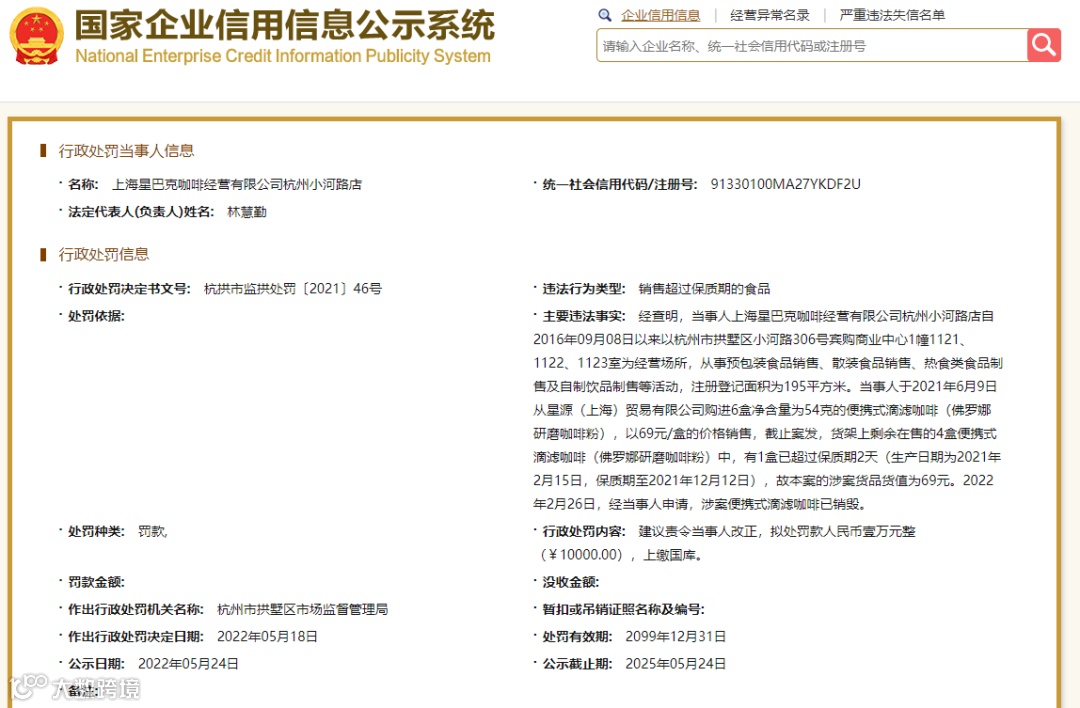Click validity date 2099年12月31日
The image size is (1080, 708).
[676, 636]
